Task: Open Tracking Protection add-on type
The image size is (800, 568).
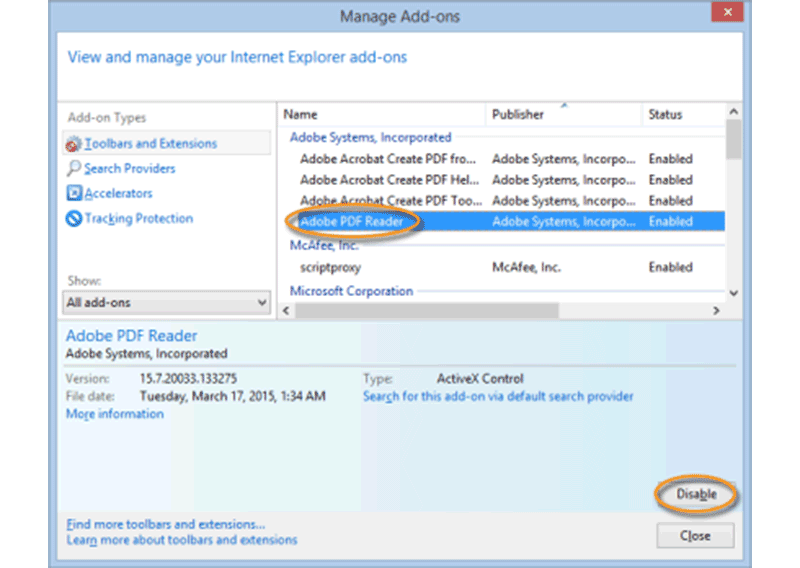Action: [139, 218]
